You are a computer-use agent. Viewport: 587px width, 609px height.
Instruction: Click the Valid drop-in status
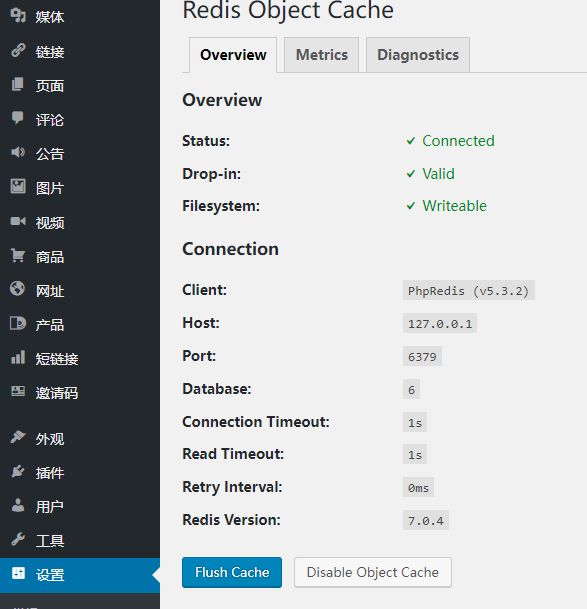438,174
